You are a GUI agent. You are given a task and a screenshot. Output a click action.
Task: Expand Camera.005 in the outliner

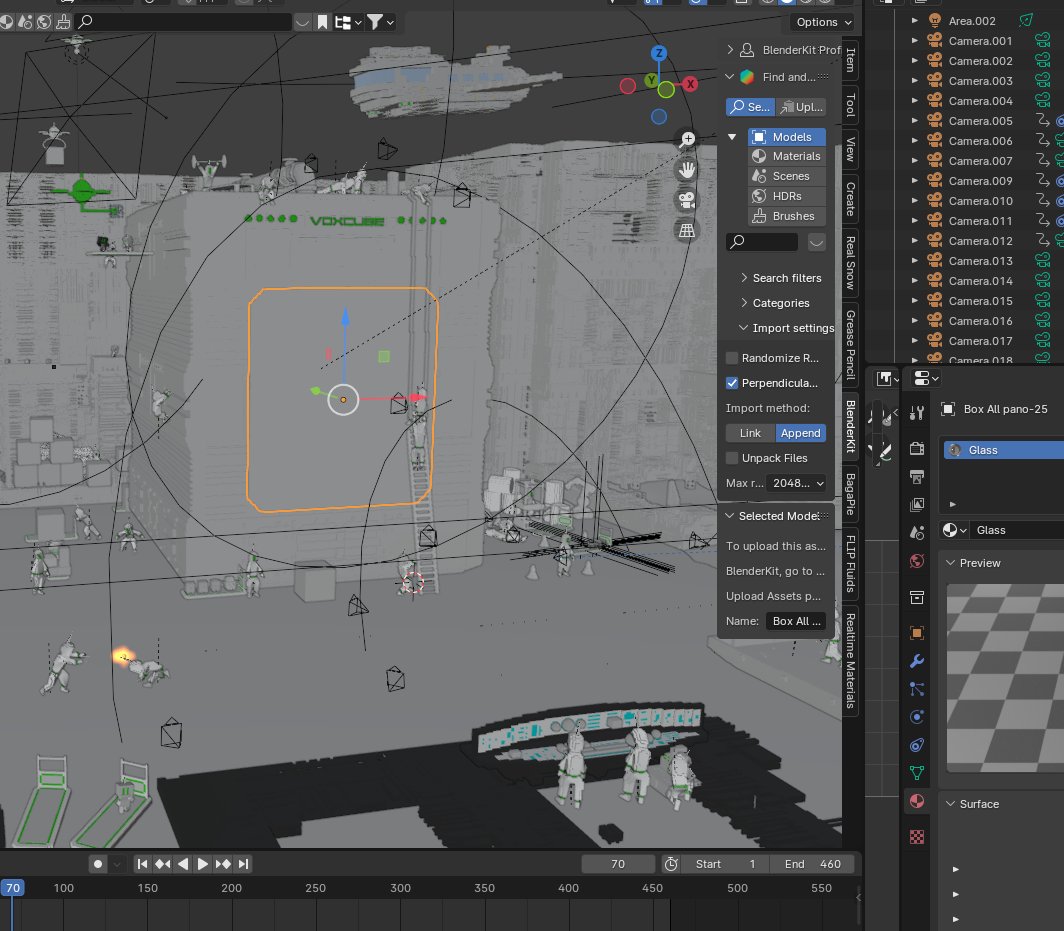915,121
